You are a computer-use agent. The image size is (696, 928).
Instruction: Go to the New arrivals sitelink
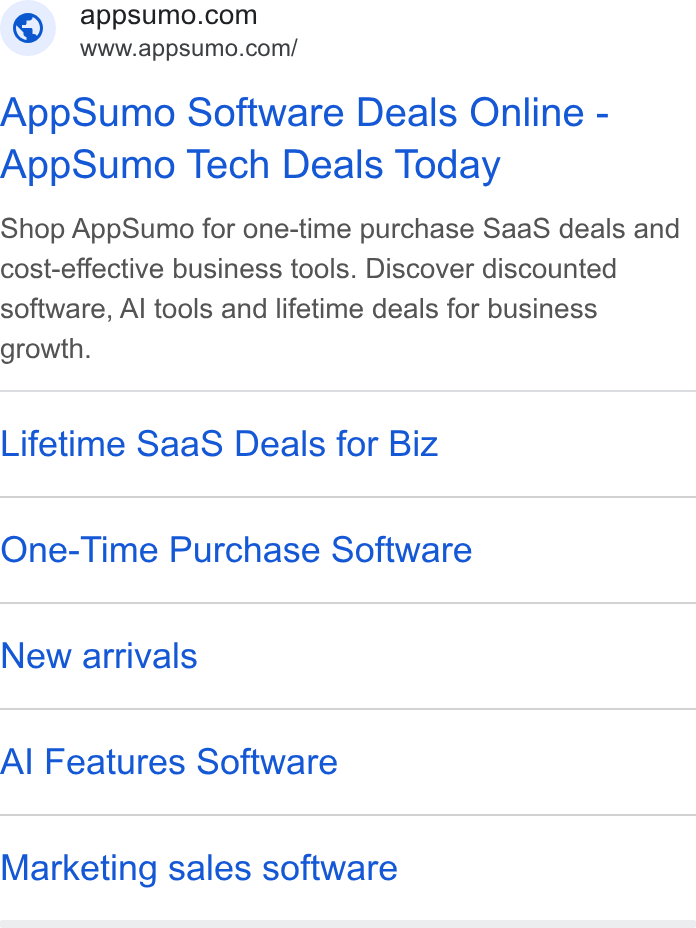[x=99, y=656]
